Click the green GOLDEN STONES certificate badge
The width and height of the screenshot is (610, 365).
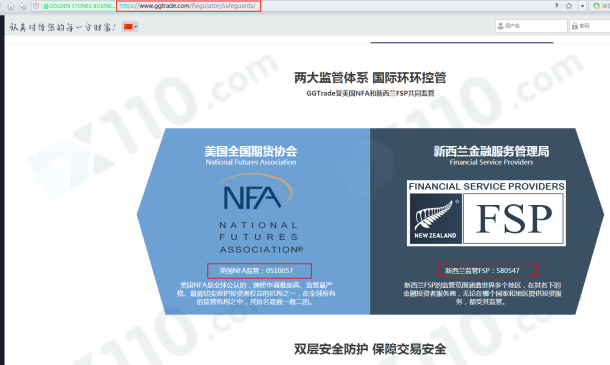pos(79,6)
